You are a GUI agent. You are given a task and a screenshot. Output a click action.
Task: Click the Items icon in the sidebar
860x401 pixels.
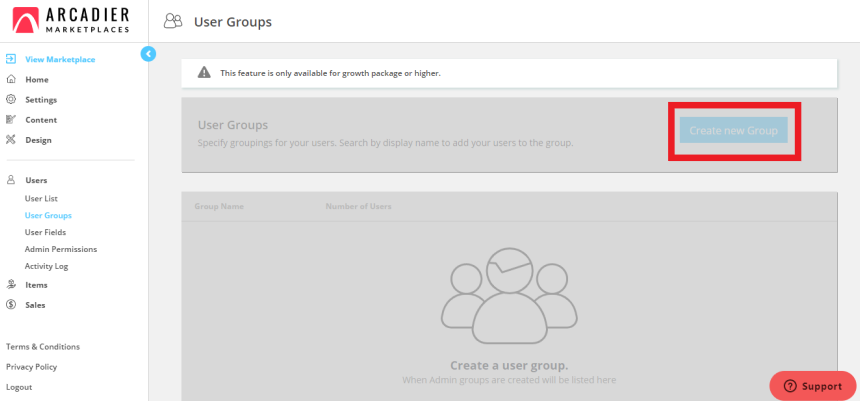11,285
